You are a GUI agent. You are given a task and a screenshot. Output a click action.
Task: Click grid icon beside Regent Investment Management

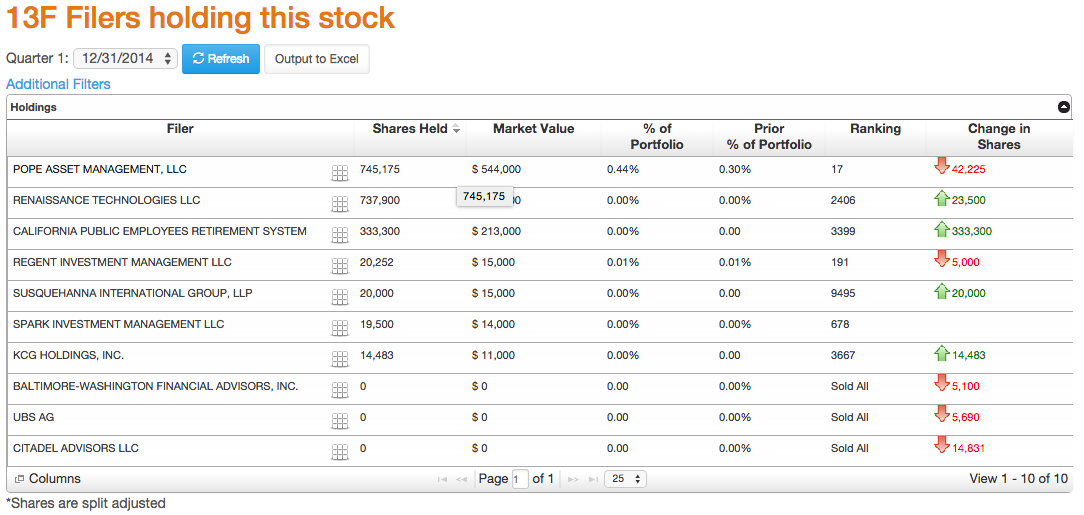[339, 266]
